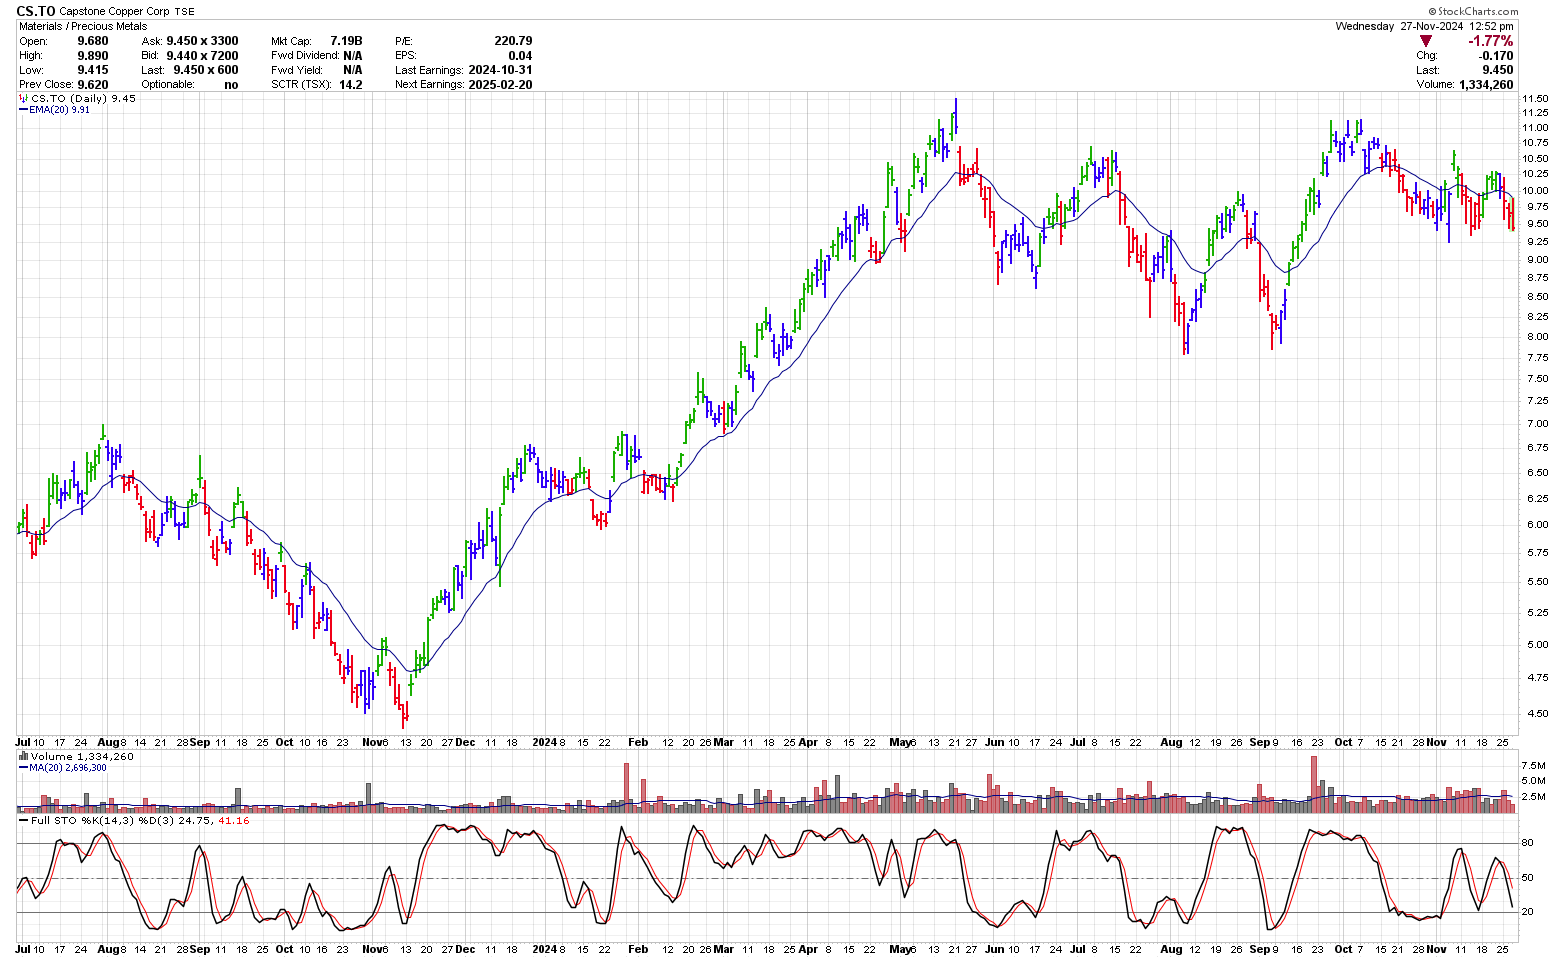
Task: Click the stochastic 80 level axis label
Action: [1528, 843]
